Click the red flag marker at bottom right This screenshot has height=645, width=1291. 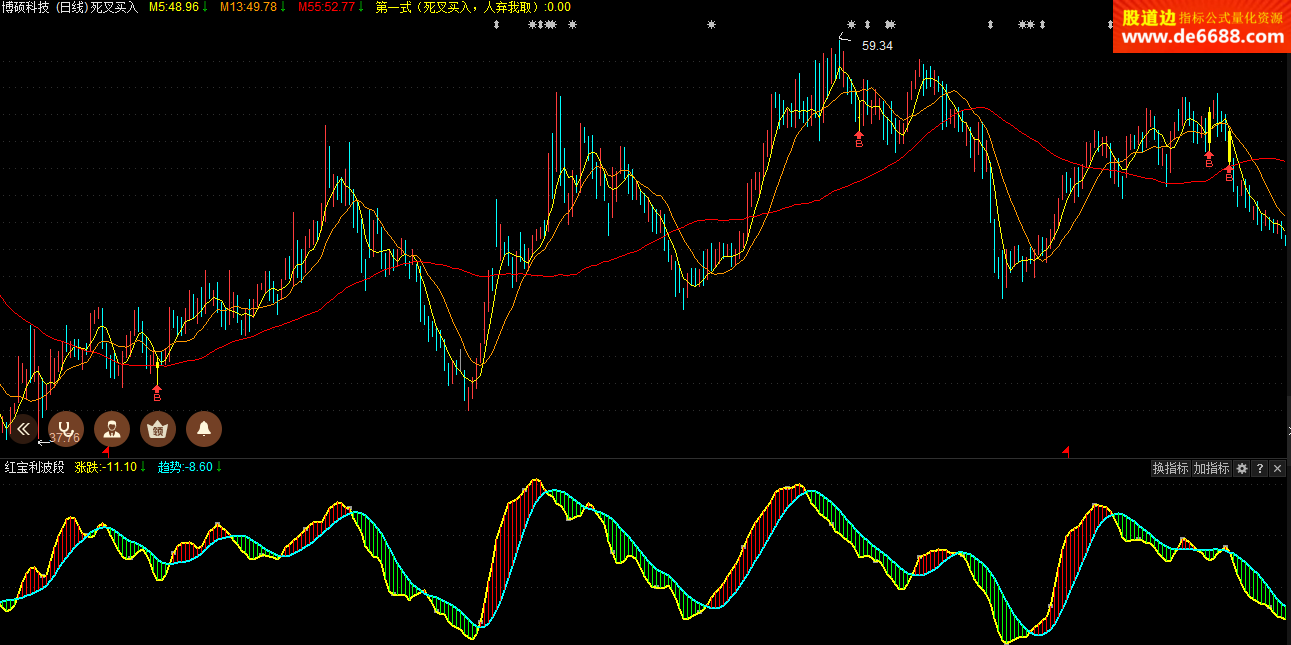[x=1066, y=452]
